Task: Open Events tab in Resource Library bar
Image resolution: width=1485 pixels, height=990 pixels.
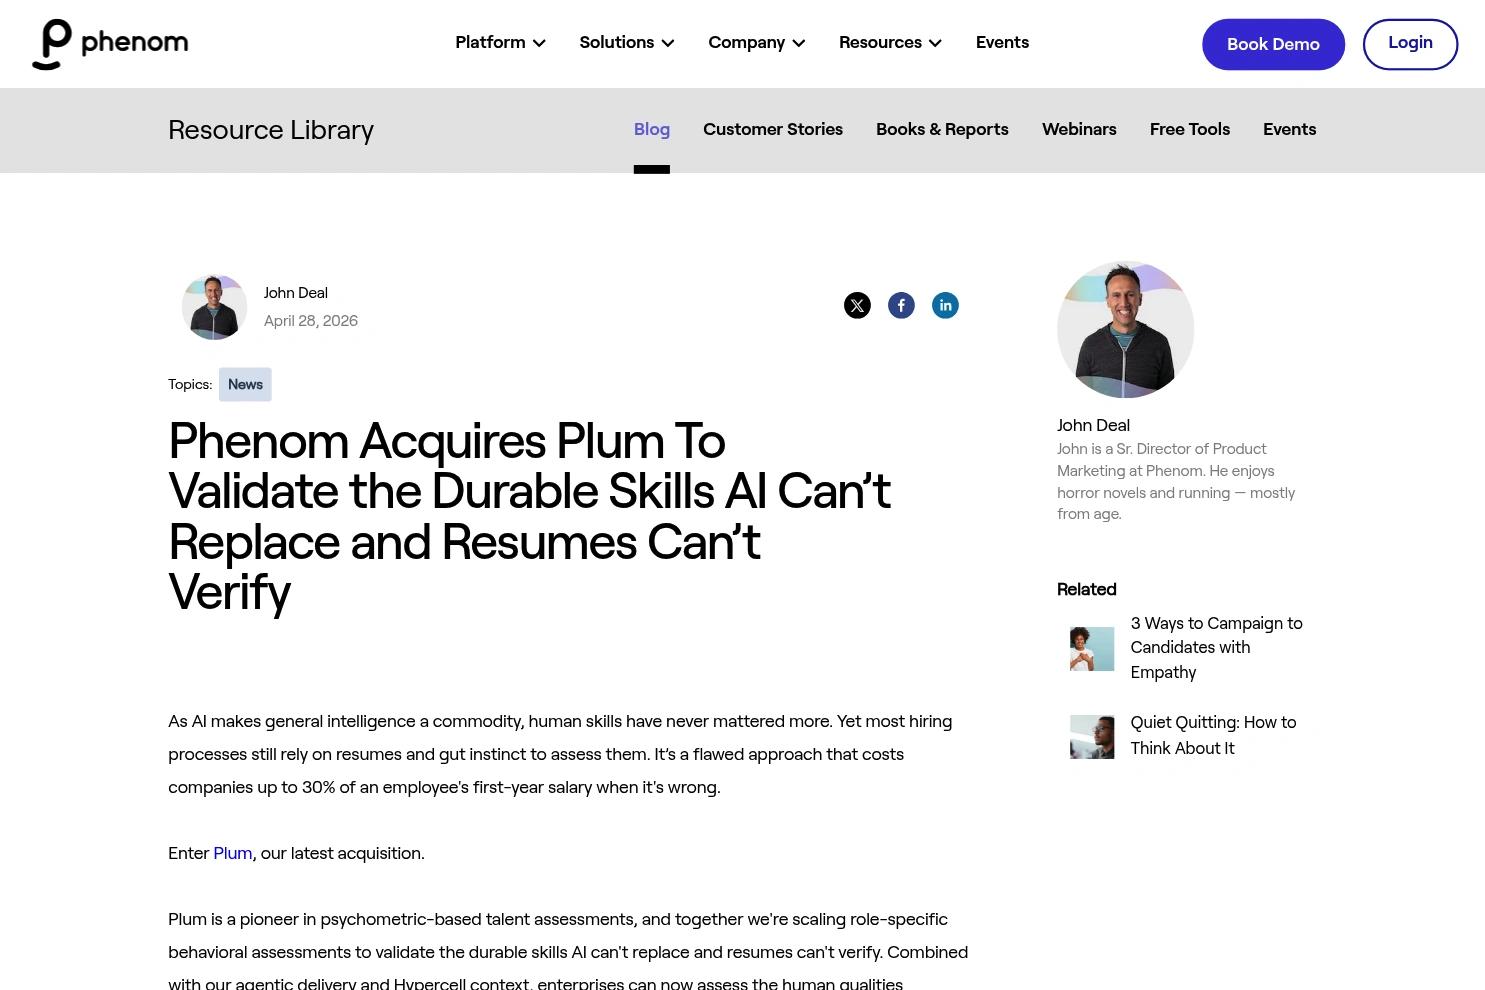Action: point(1289,130)
